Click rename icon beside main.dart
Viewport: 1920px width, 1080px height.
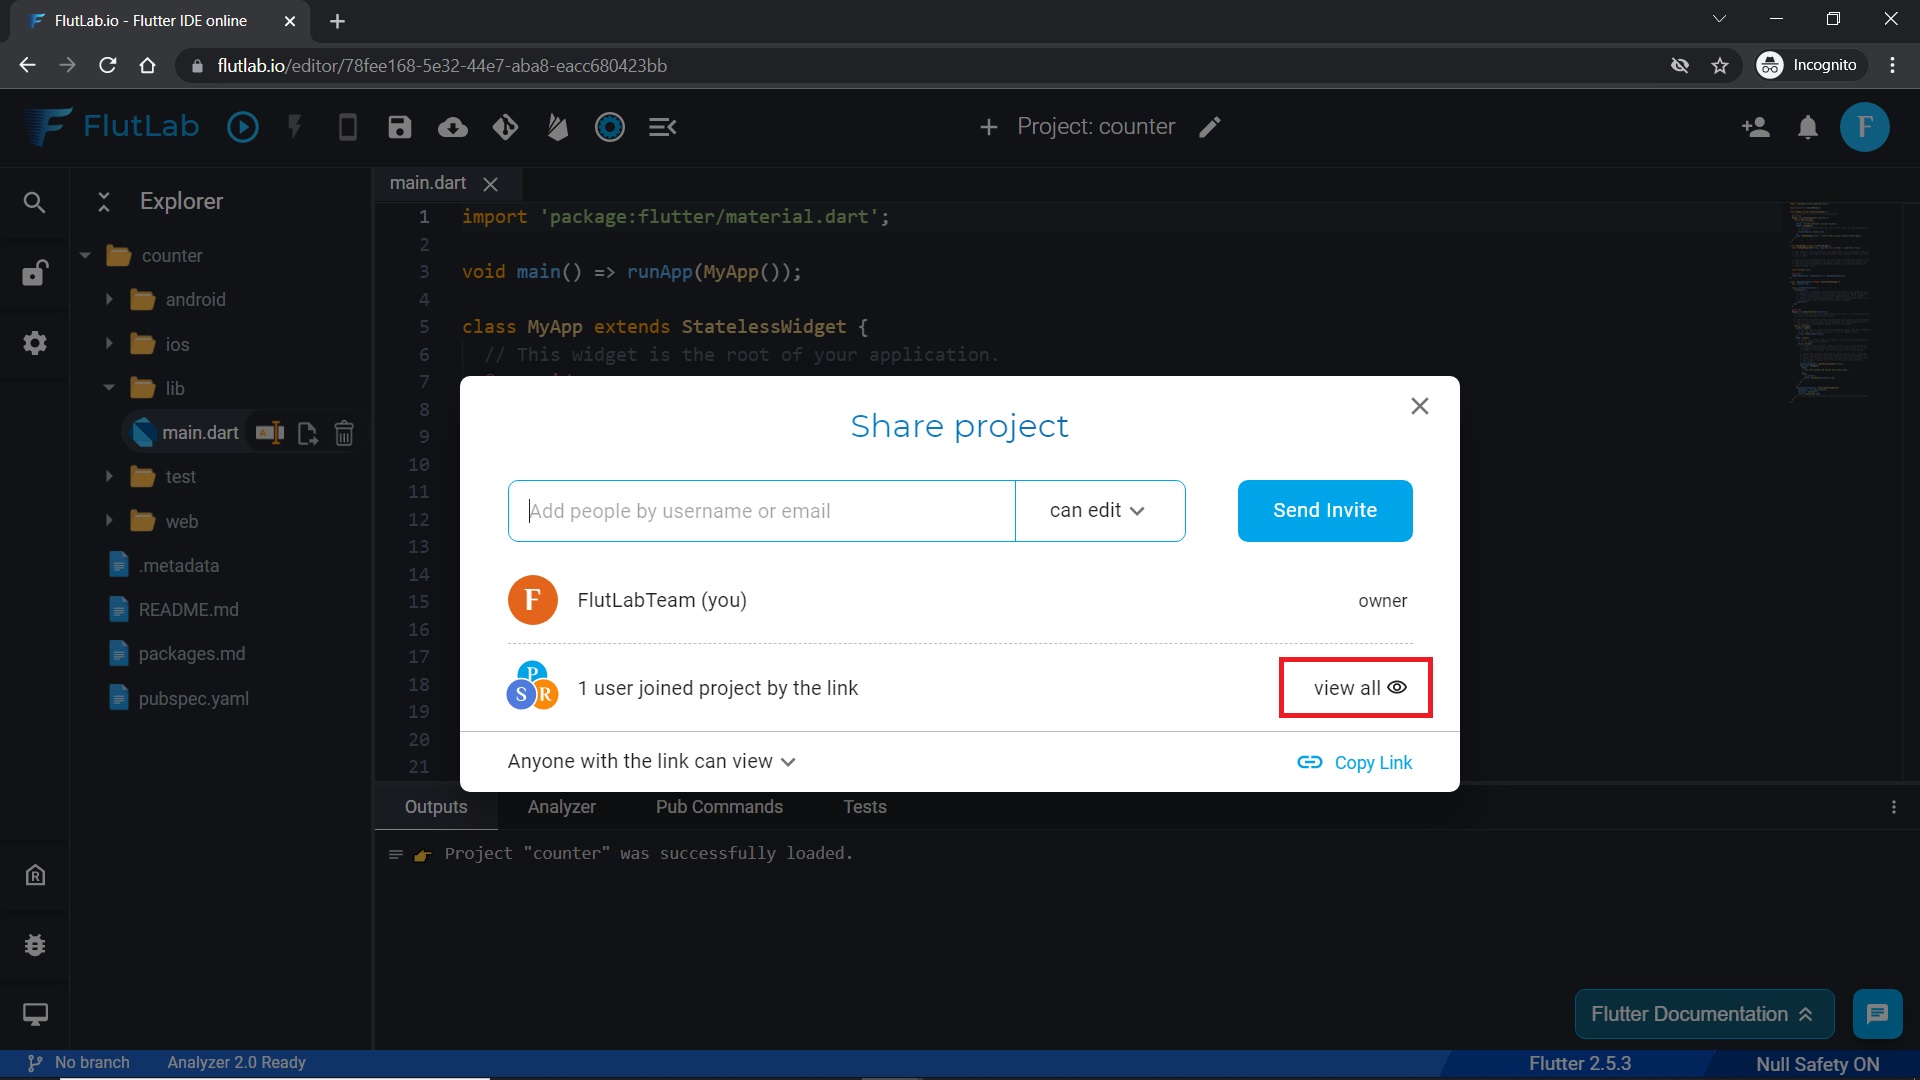click(270, 433)
